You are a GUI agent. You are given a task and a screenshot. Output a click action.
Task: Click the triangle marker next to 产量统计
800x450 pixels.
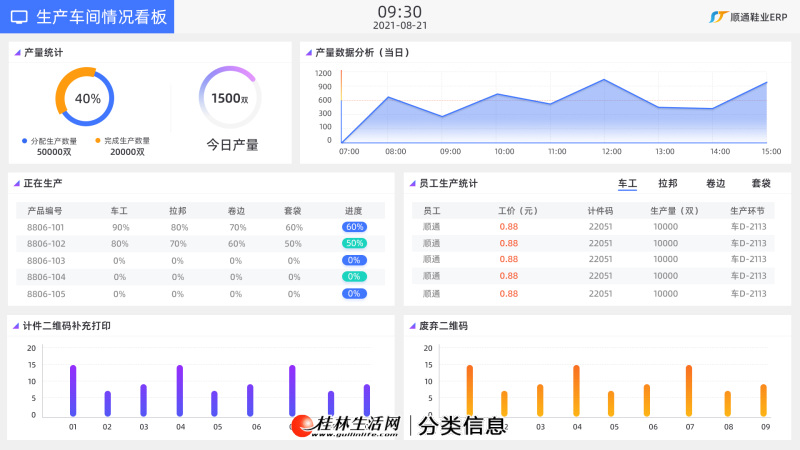(x=17, y=53)
